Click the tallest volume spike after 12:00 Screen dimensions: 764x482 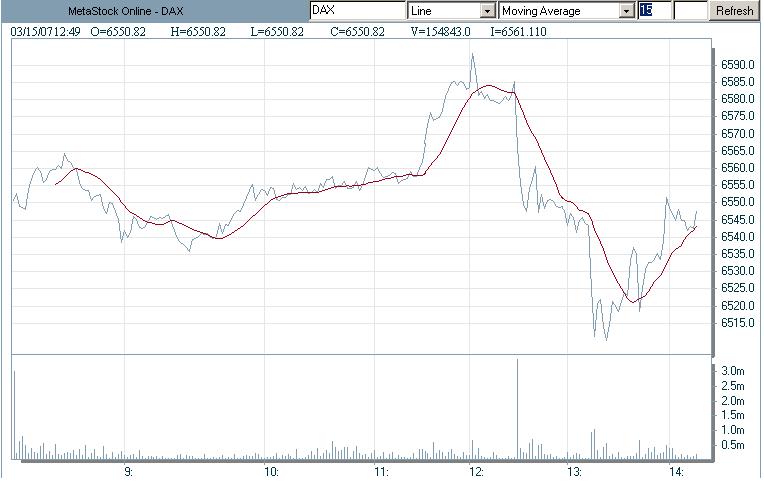517,408
